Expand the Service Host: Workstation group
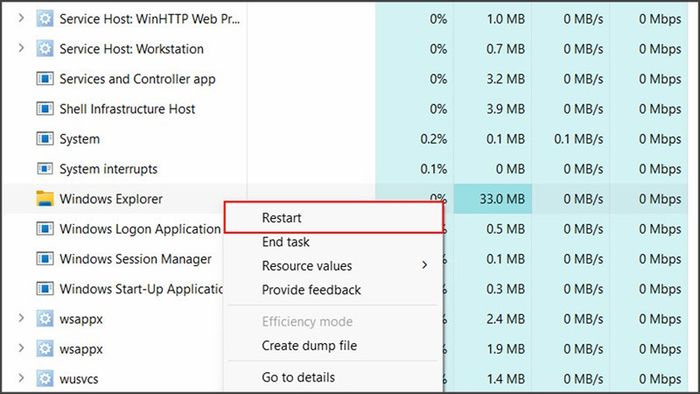The image size is (700, 394). pyautogui.click(x=21, y=48)
